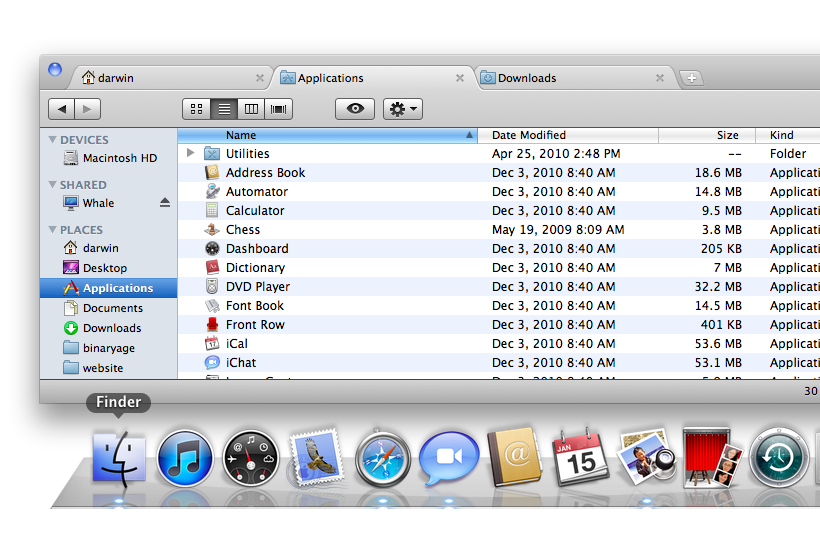Close the Applications tab

[x=460, y=78]
